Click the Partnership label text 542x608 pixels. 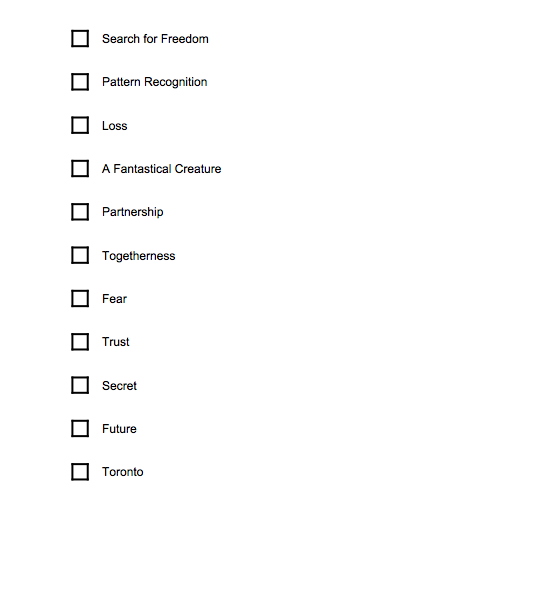133,212
